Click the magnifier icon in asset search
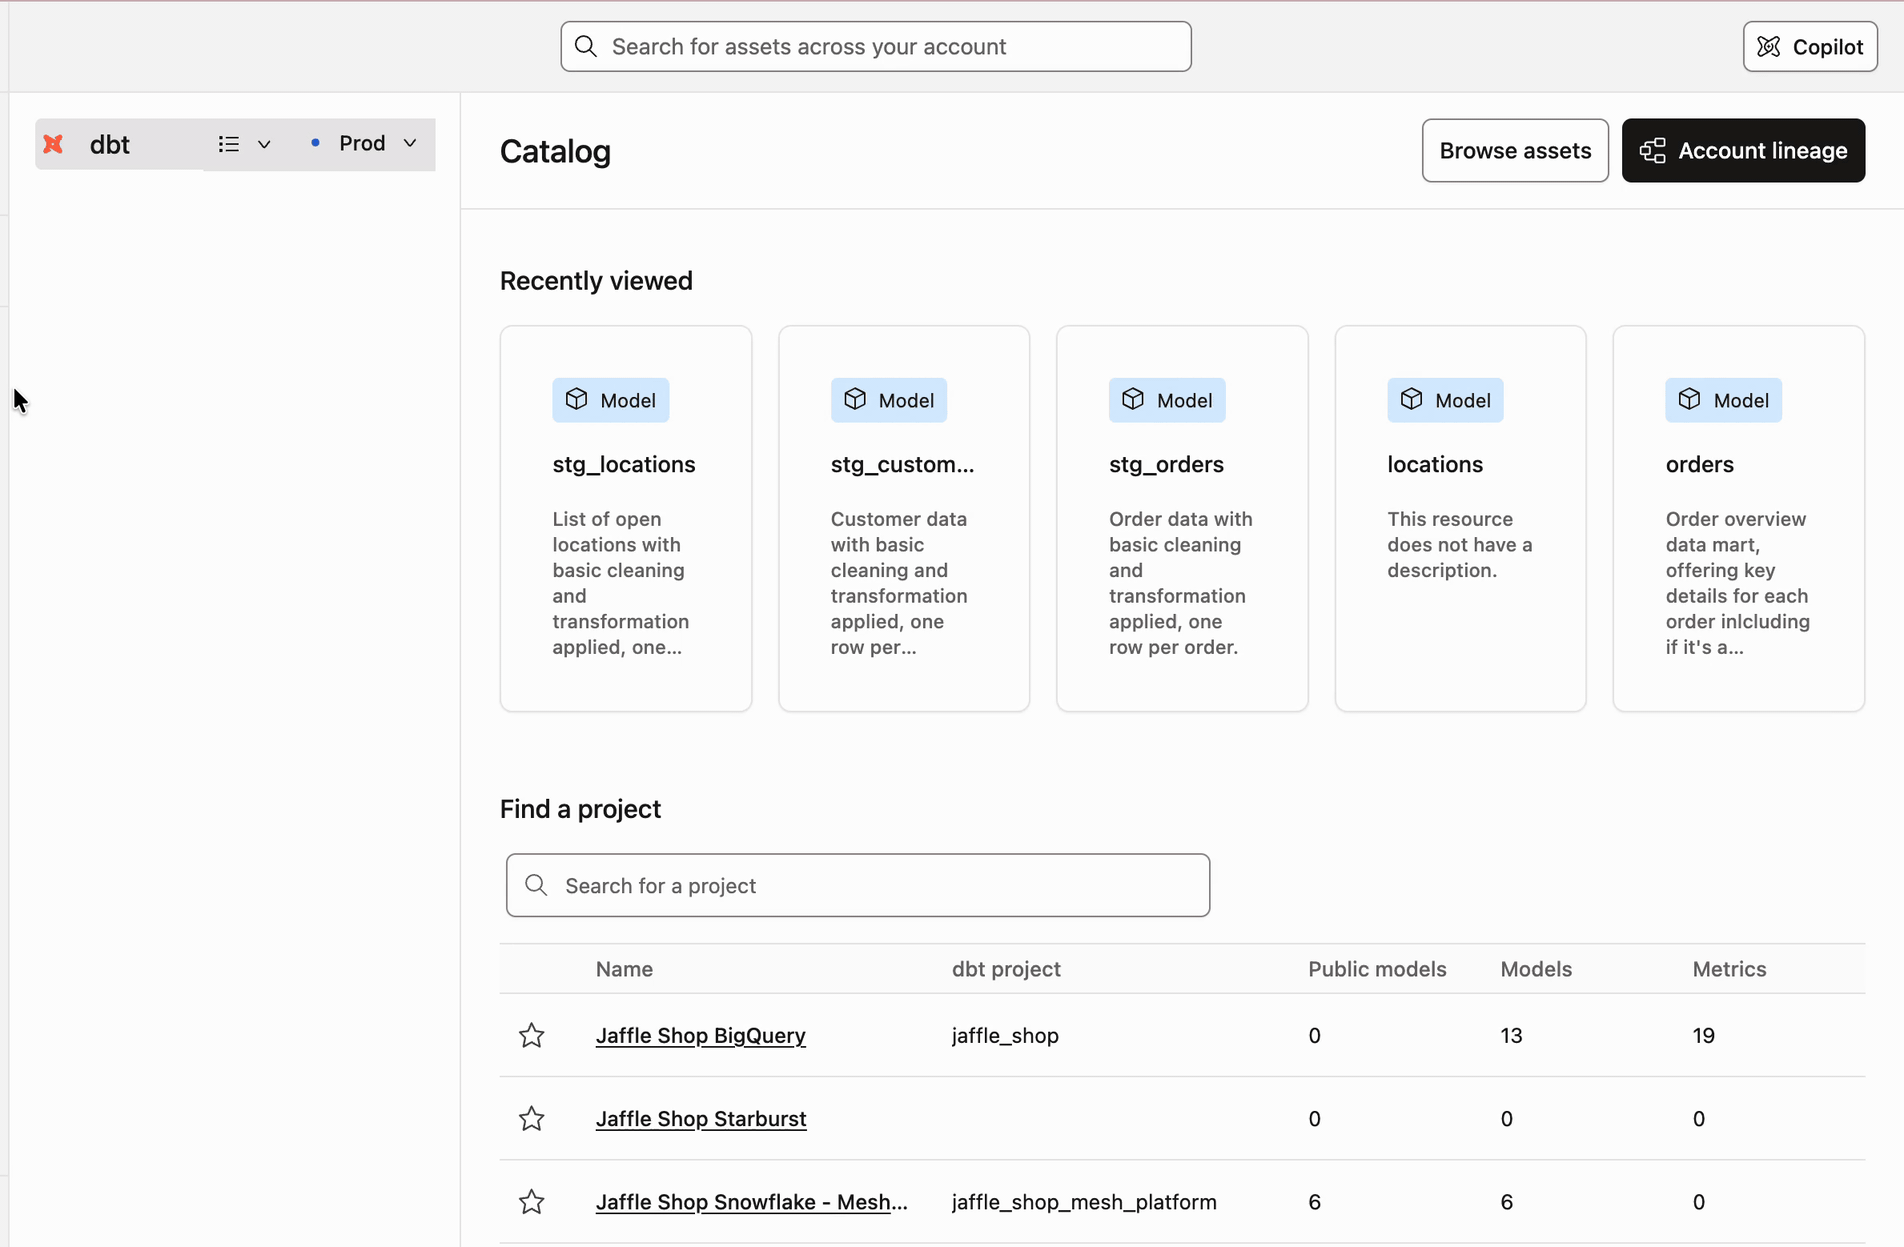 586,47
